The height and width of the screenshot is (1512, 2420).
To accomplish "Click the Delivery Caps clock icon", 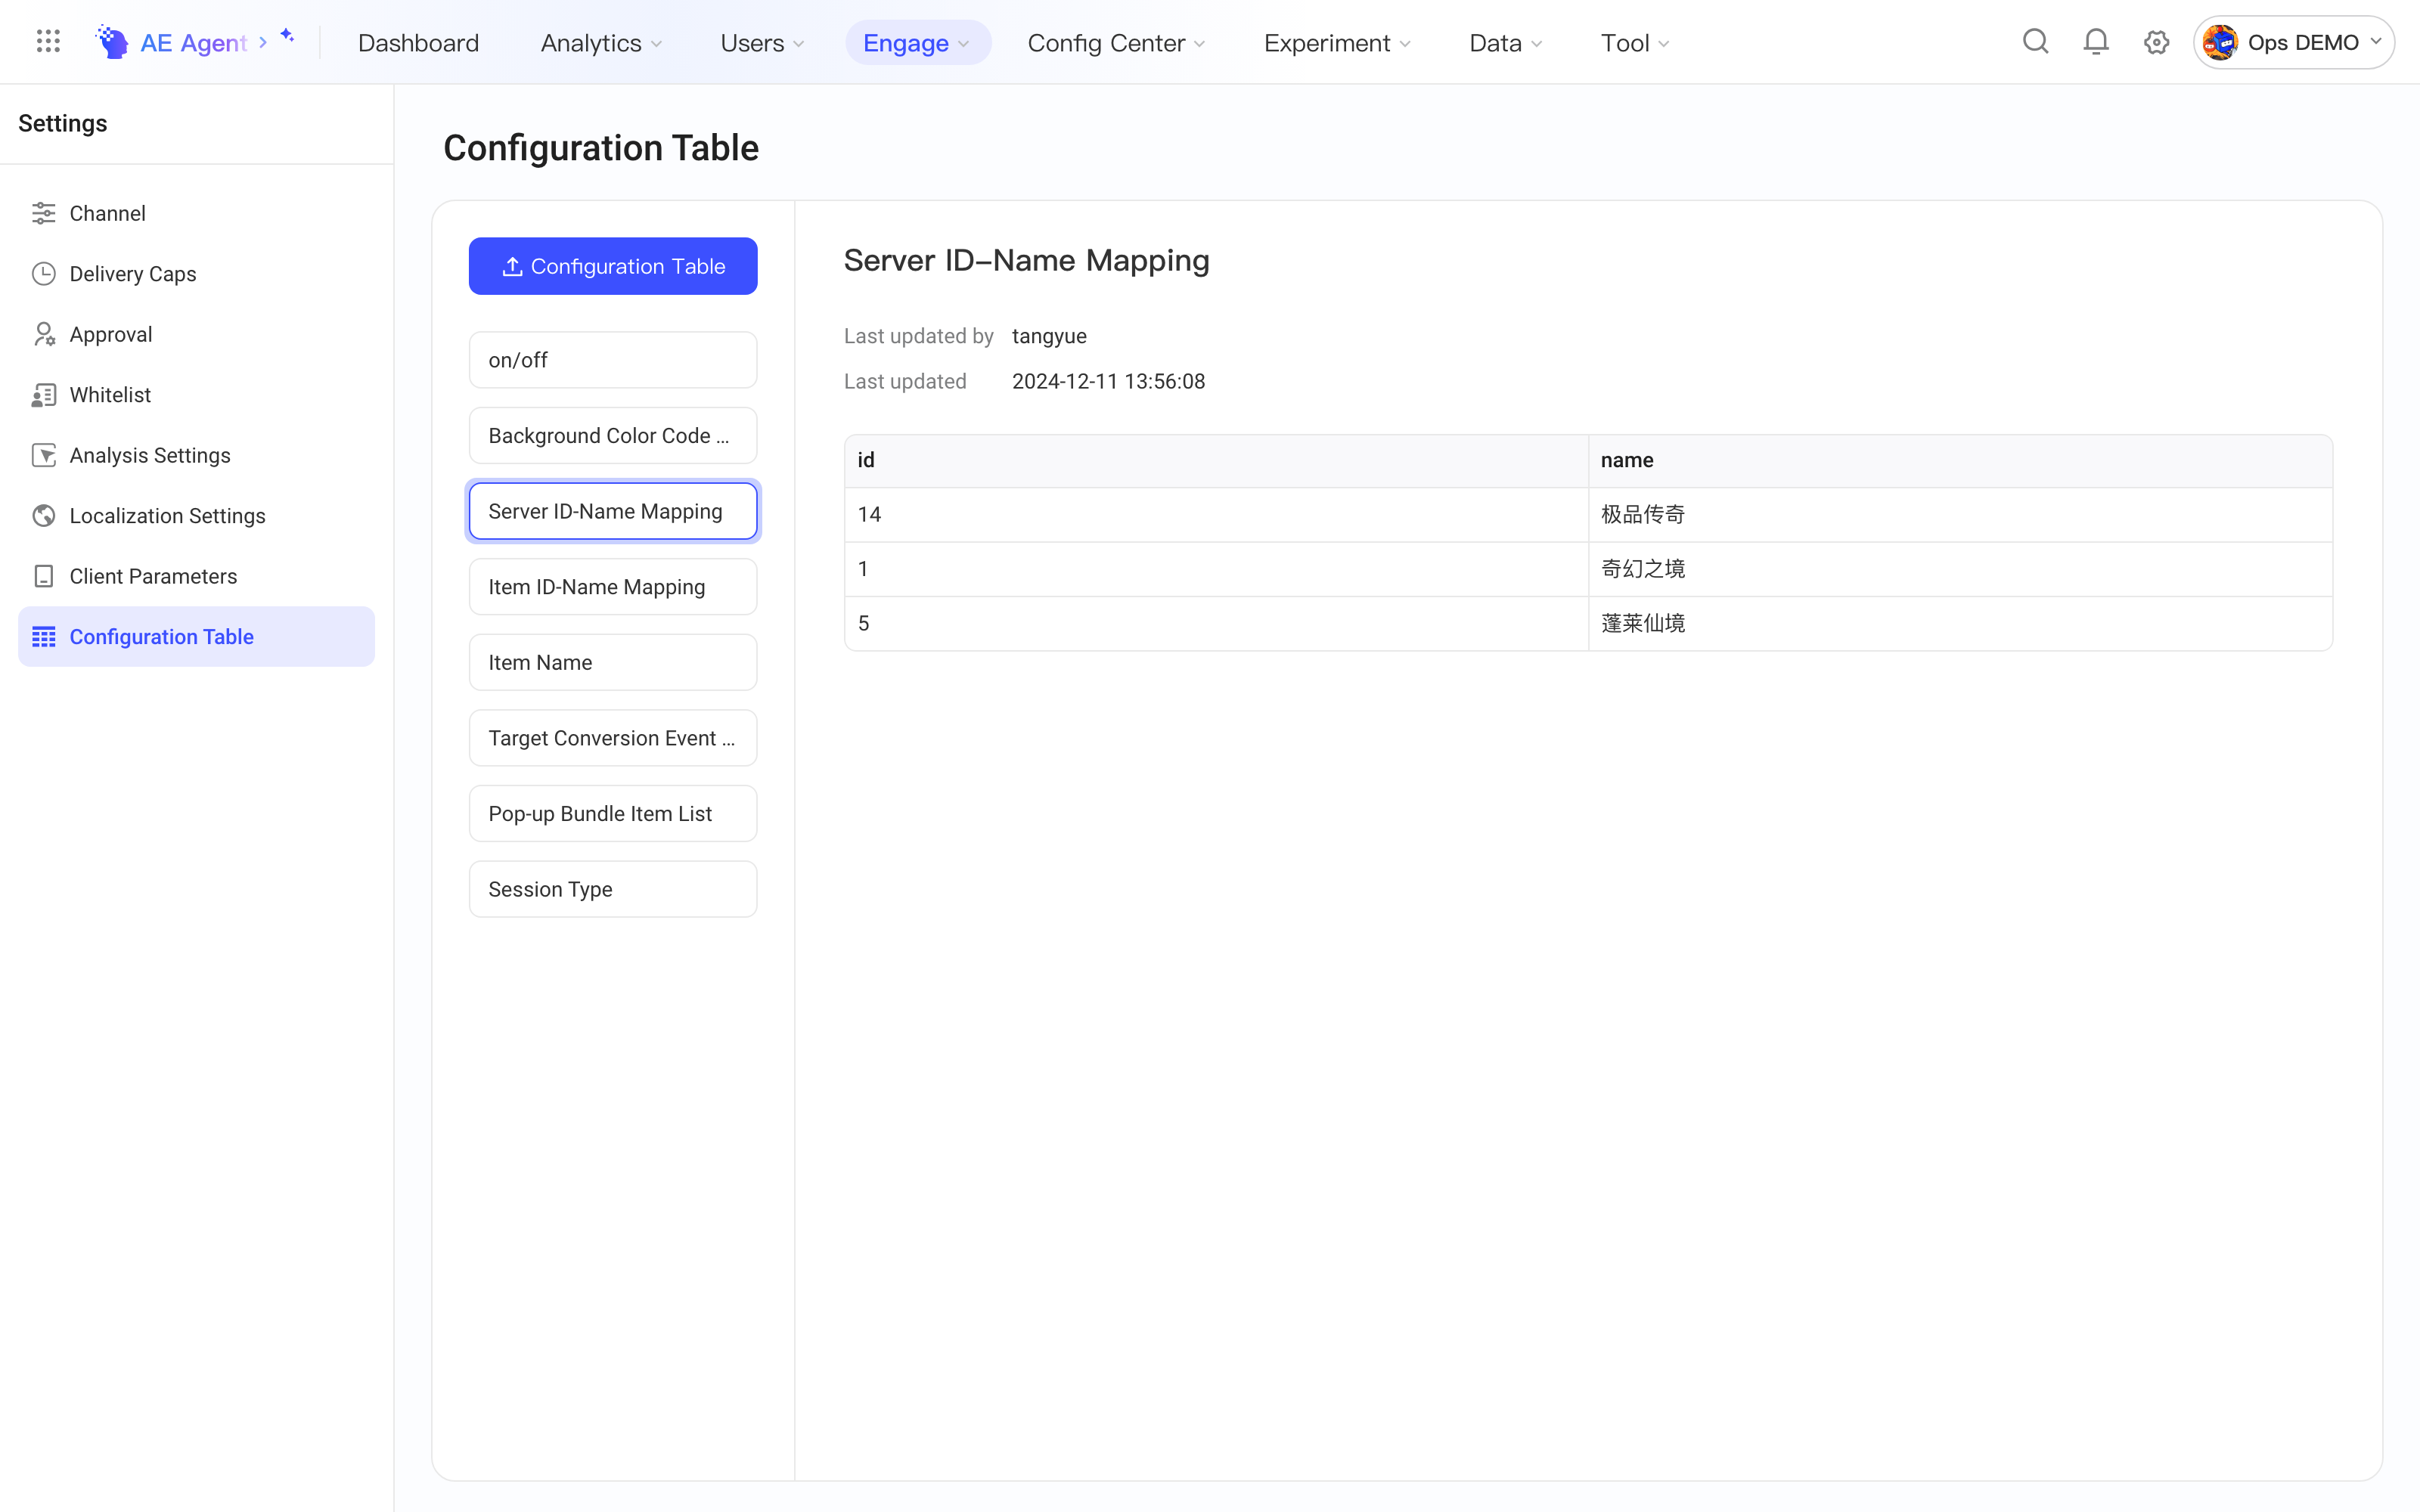I will coord(44,274).
